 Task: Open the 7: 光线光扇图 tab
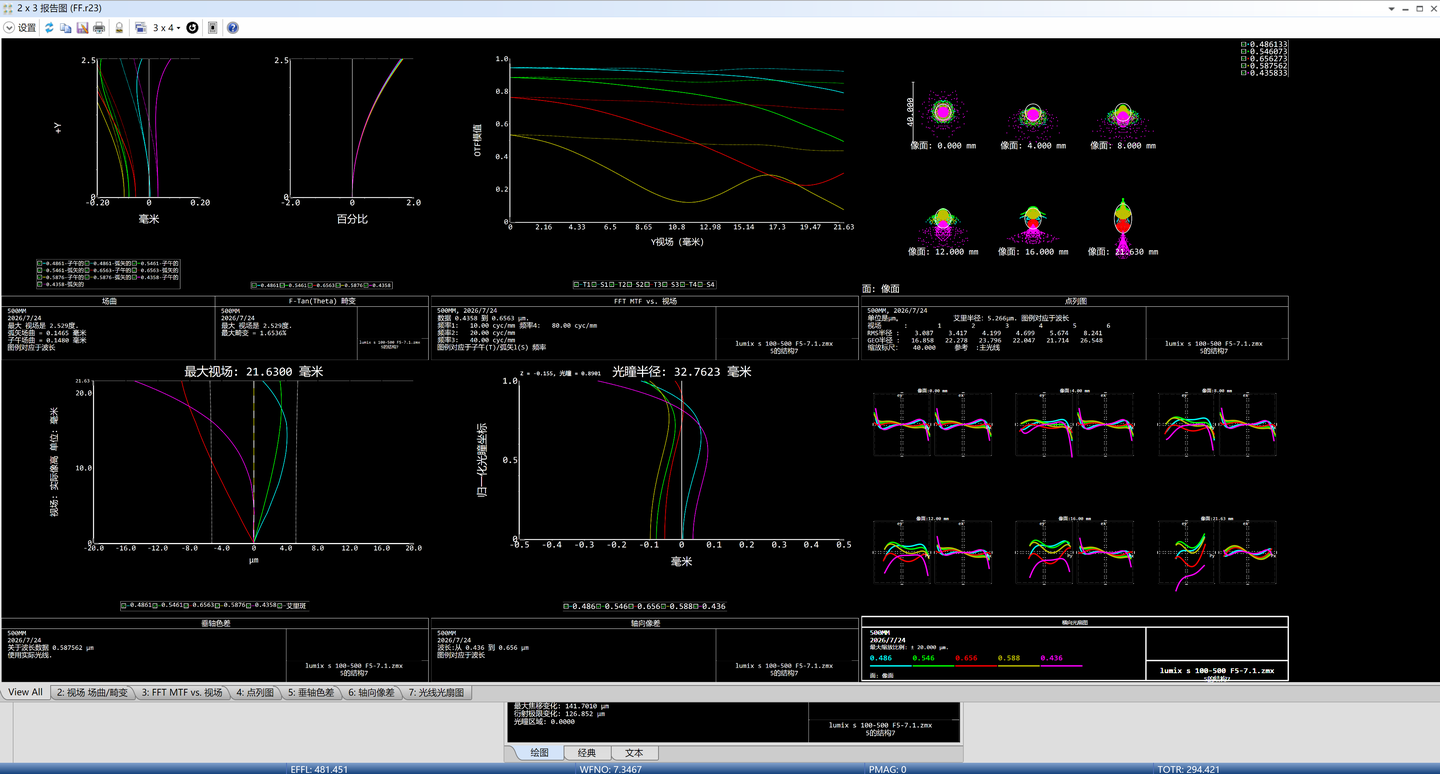(436, 692)
